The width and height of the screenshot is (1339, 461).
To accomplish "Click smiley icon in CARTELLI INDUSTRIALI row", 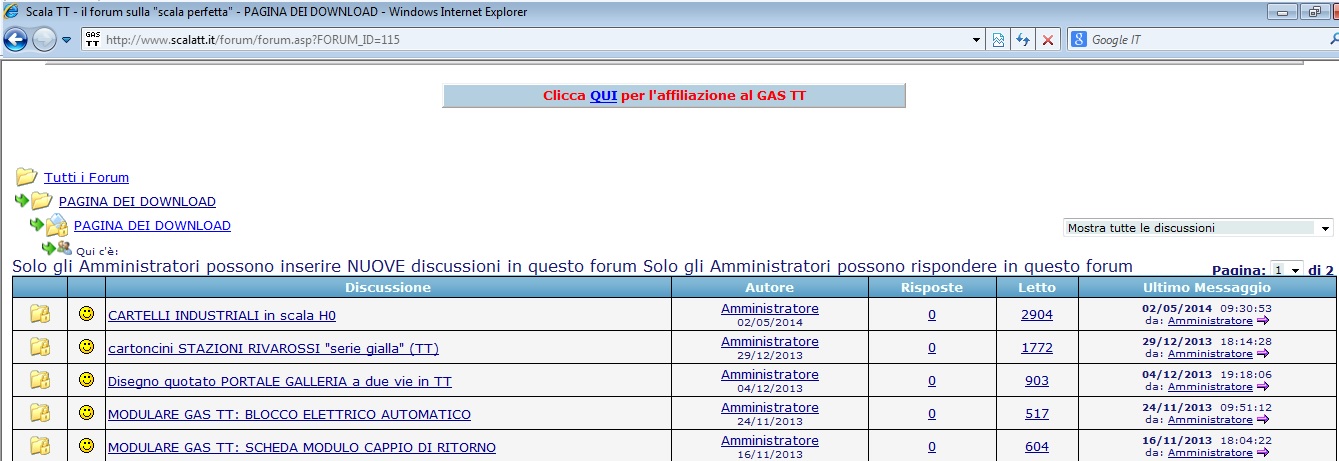I will pos(86,314).
